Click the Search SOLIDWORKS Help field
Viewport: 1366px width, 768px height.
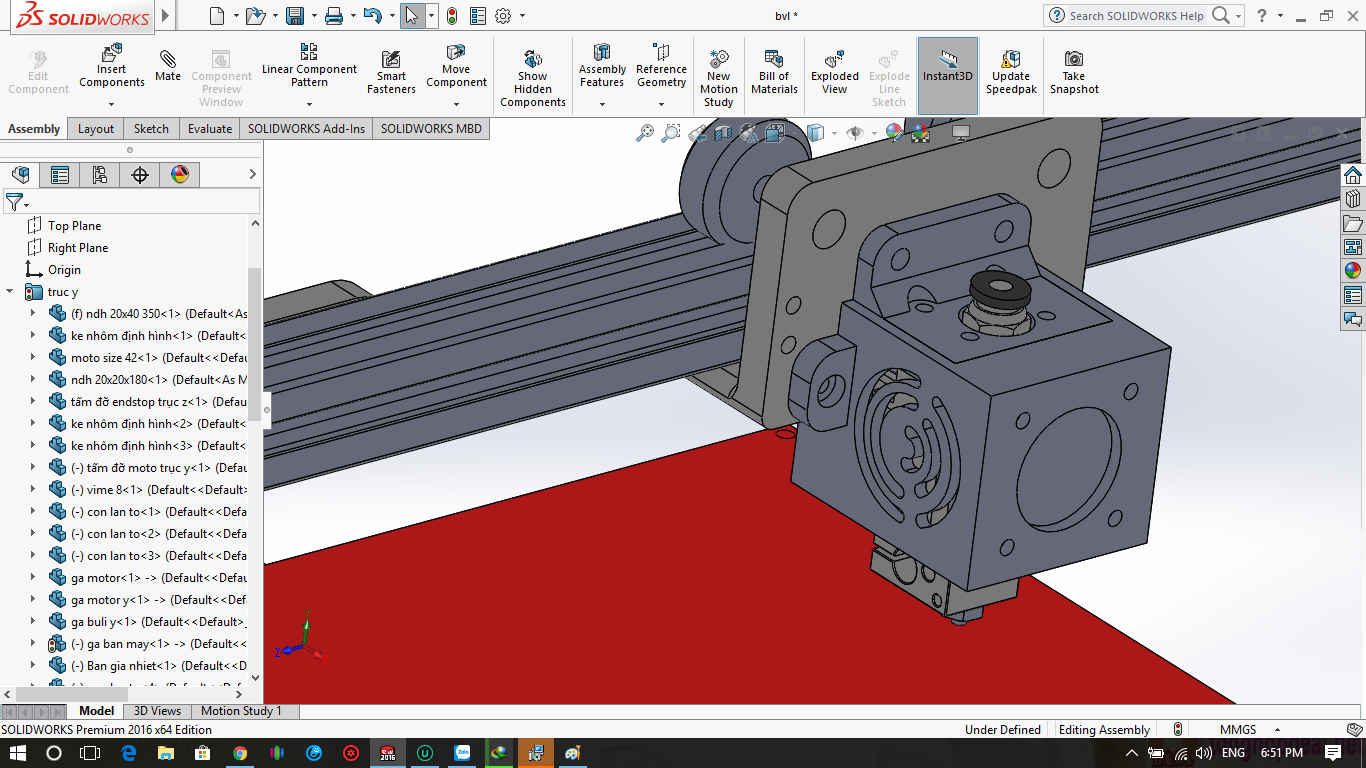point(1137,16)
